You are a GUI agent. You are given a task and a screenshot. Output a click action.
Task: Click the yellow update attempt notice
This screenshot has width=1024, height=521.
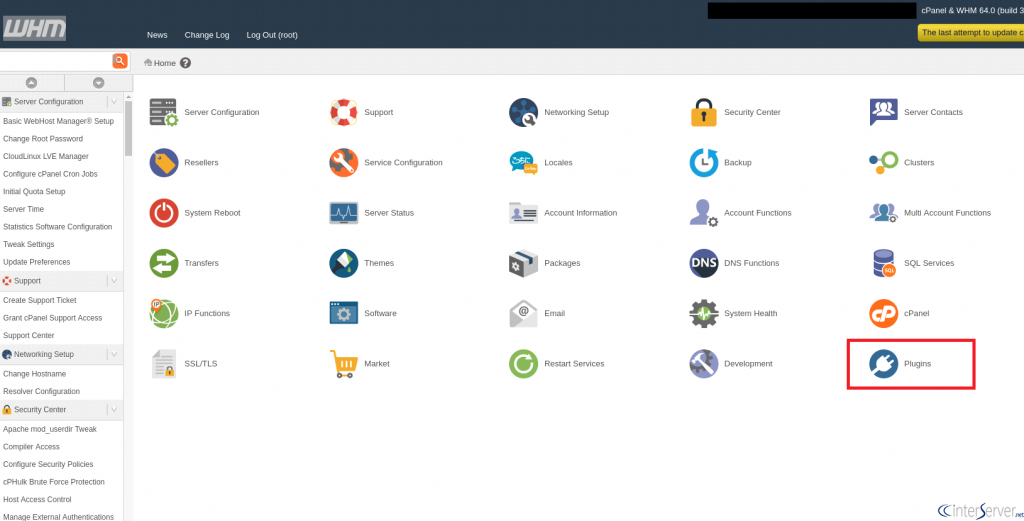click(970, 33)
